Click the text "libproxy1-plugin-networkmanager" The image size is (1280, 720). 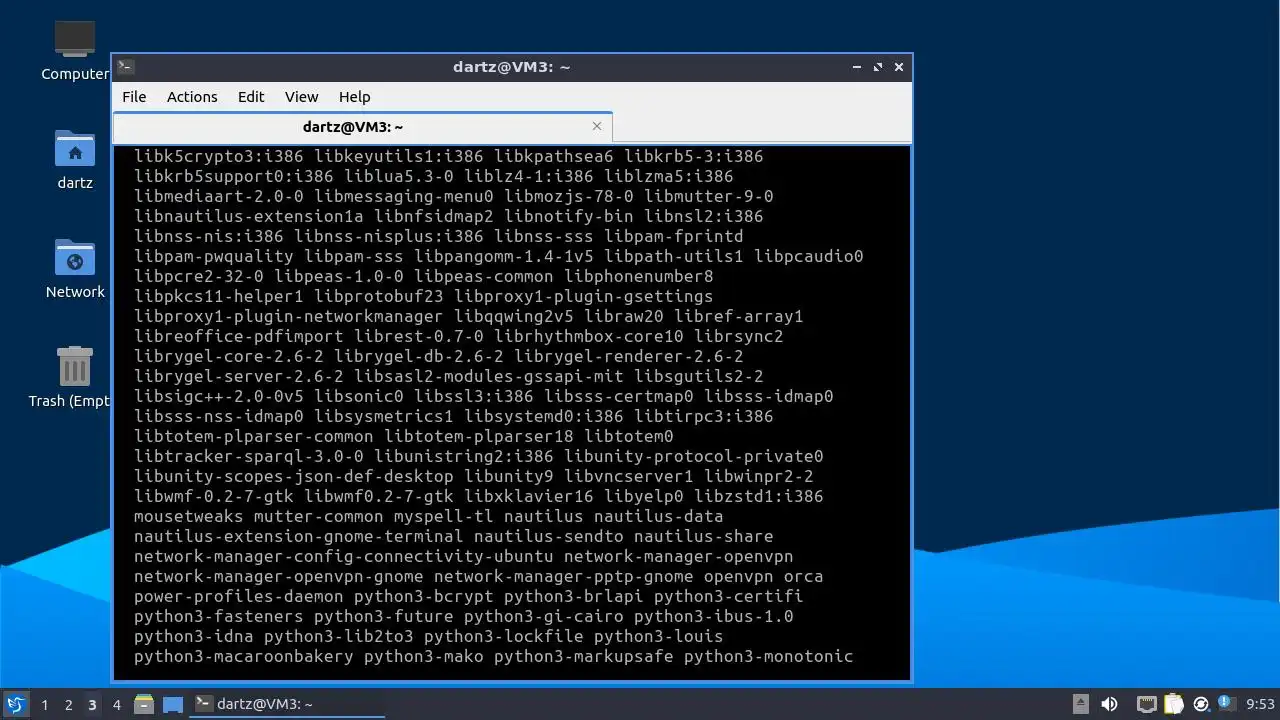point(289,316)
